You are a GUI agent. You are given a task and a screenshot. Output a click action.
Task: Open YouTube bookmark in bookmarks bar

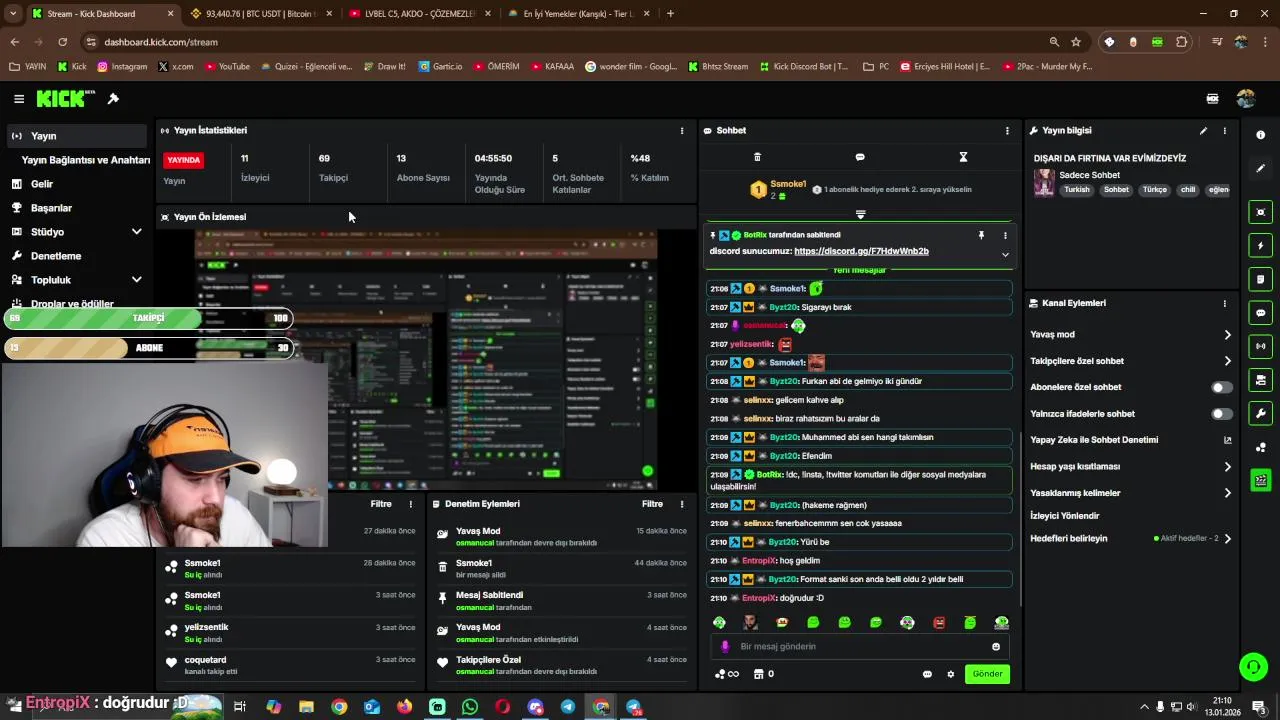pos(227,67)
